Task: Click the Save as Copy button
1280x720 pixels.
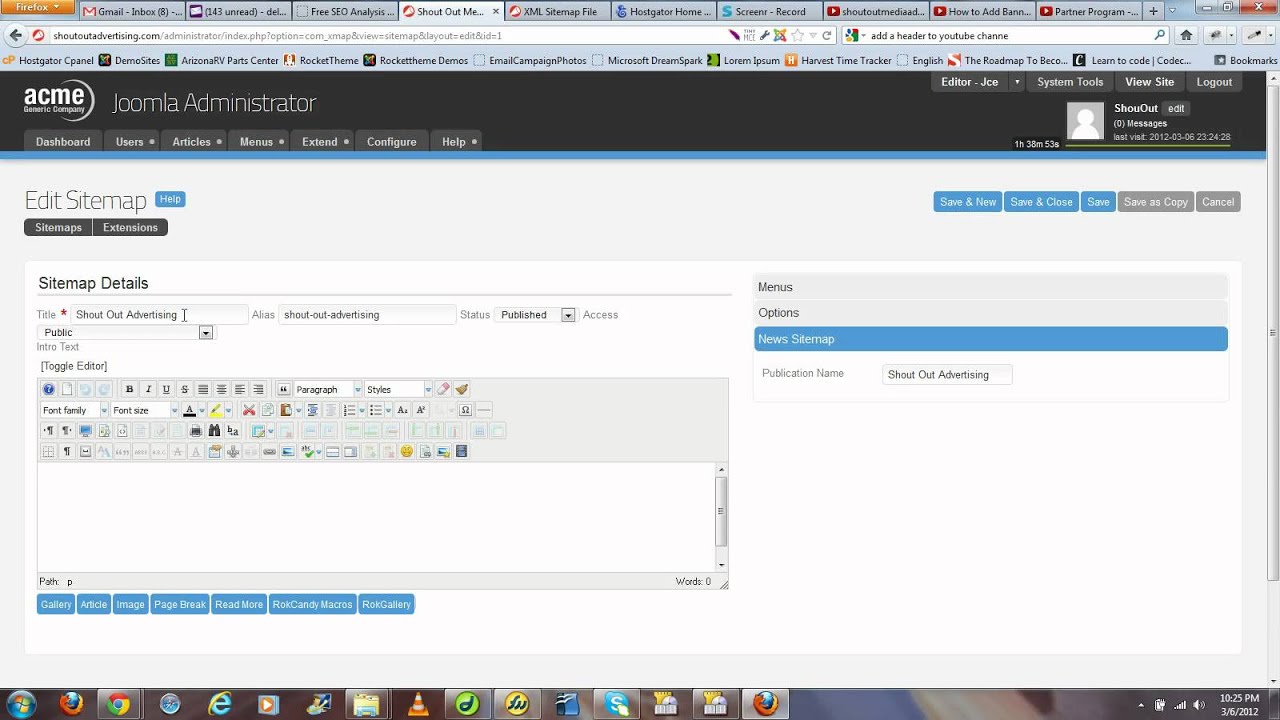Action: pos(1156,202)
